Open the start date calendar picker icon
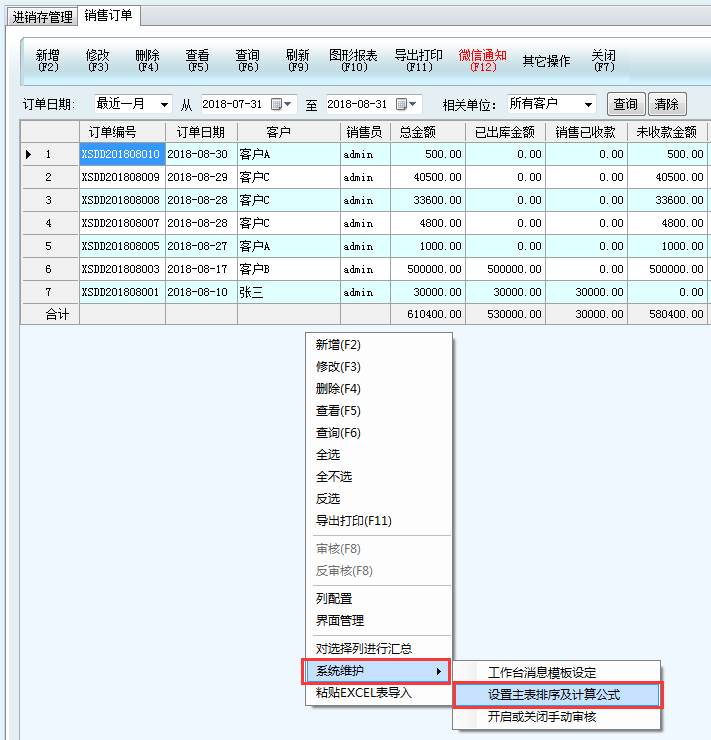This screenshot has height=740, width=711. 276,104
